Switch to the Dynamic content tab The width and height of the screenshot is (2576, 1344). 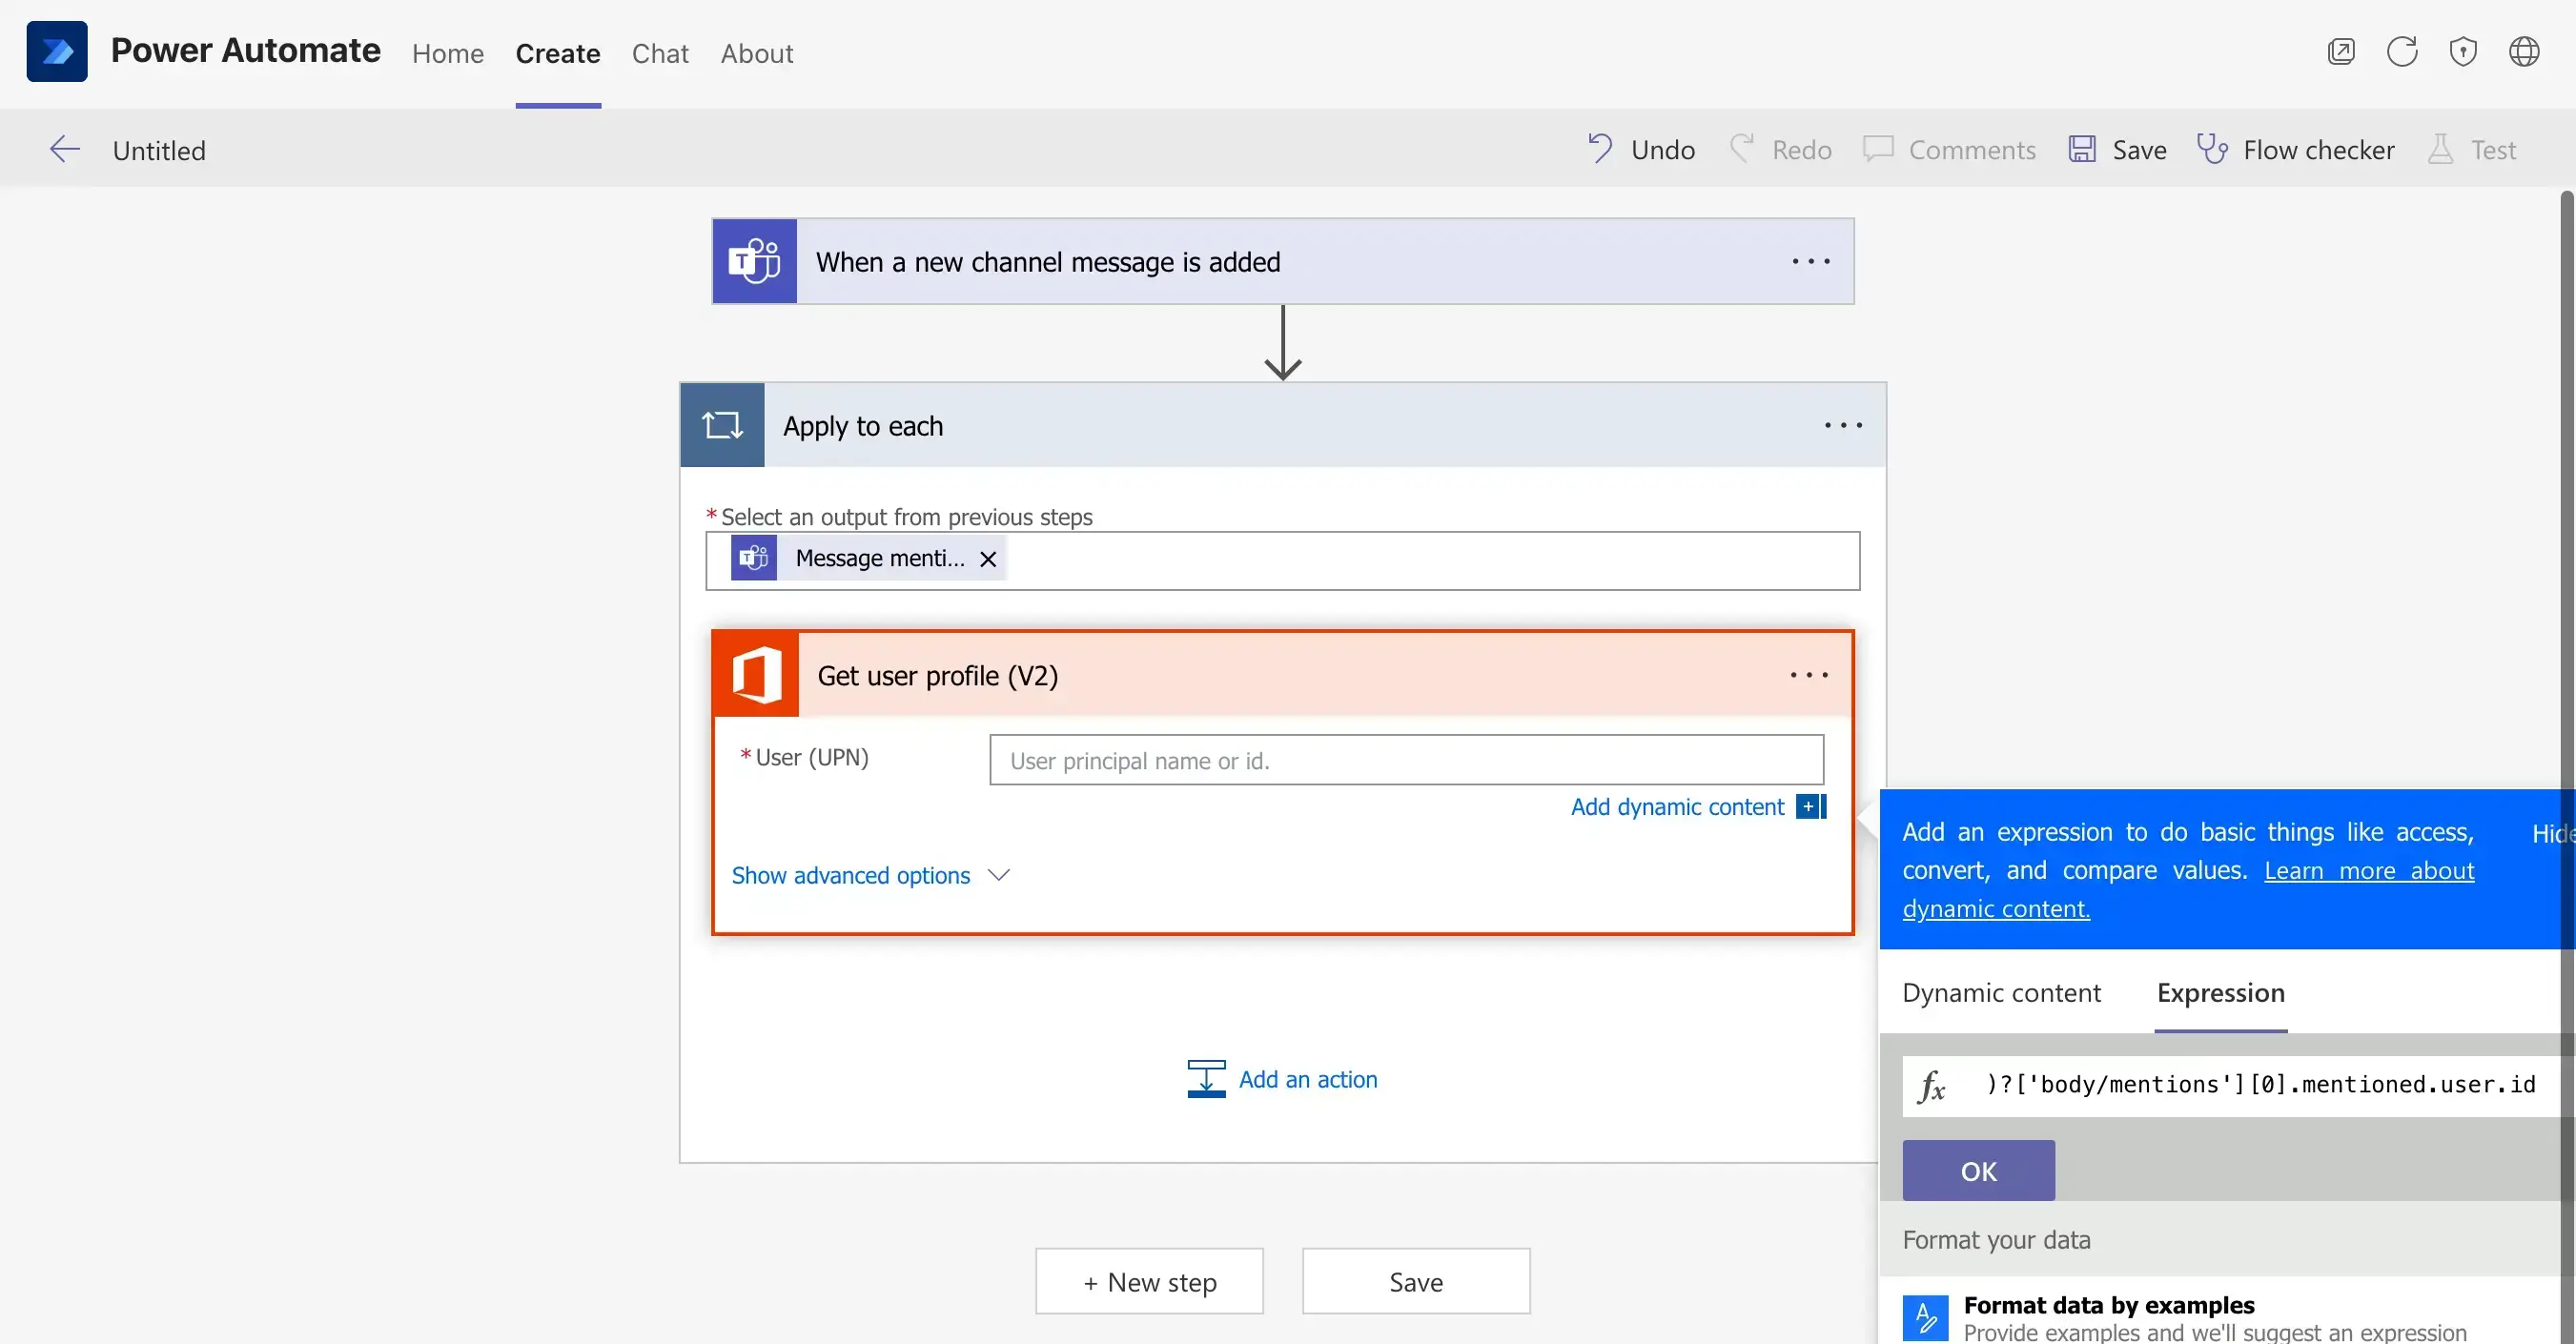point(2002,991)
